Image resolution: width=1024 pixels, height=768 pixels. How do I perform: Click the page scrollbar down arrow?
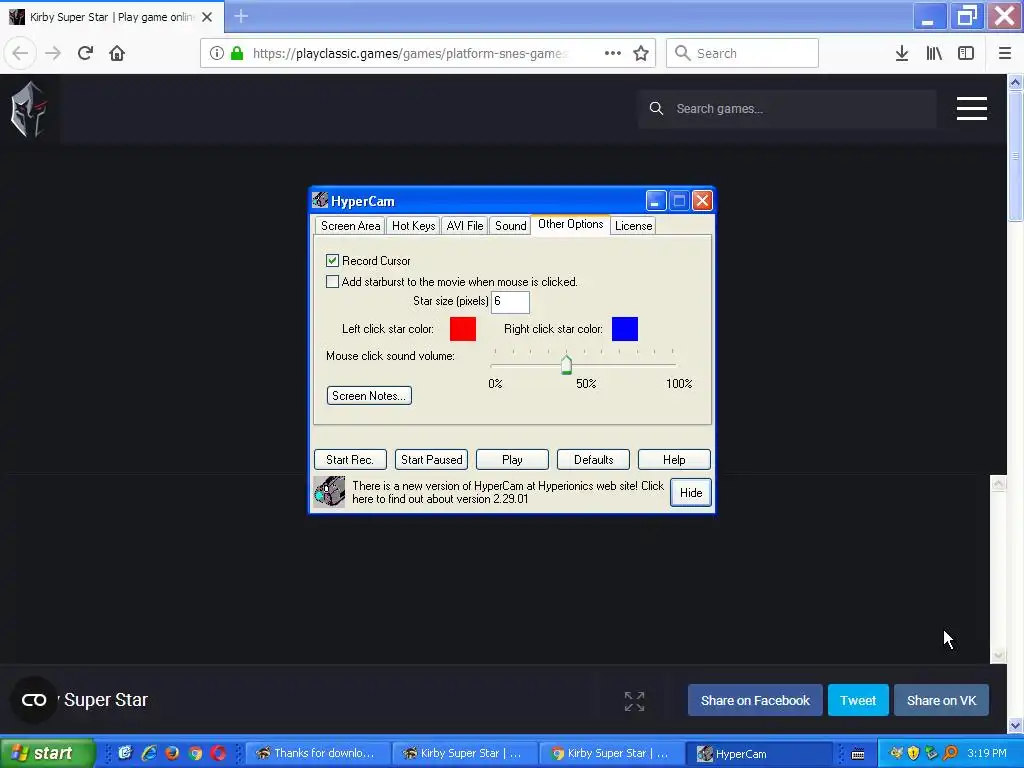click(1016, 726)
